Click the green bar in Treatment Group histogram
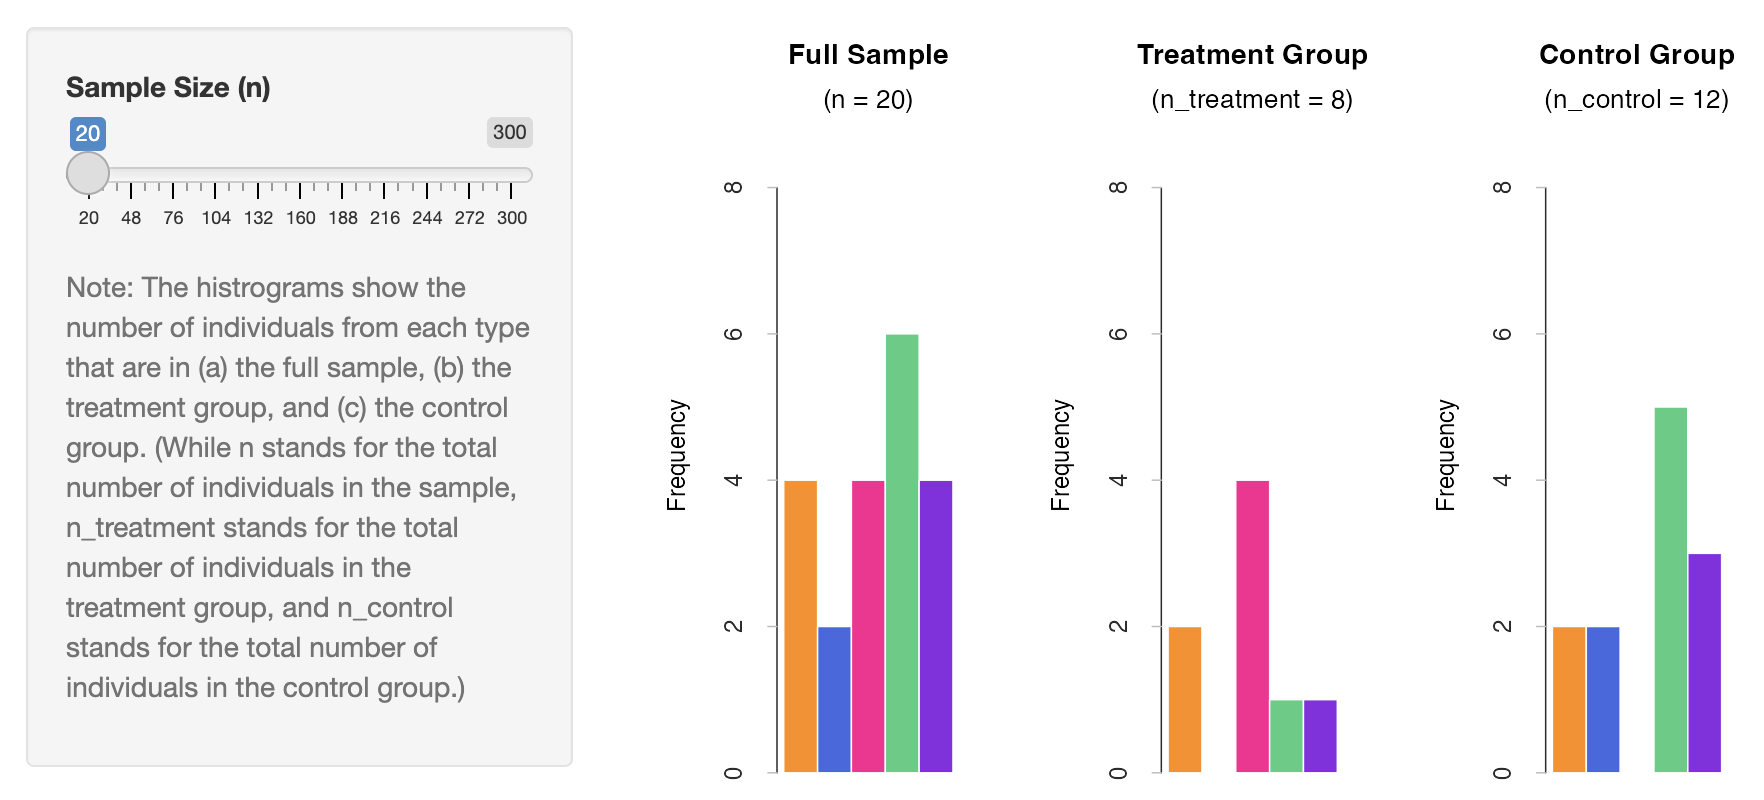Viewport: 1764px width, 800px height. point(1287,736)
